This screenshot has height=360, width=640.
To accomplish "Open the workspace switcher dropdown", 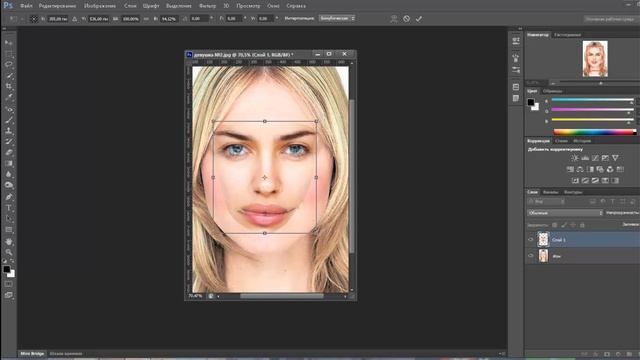I will coord(611,19).
